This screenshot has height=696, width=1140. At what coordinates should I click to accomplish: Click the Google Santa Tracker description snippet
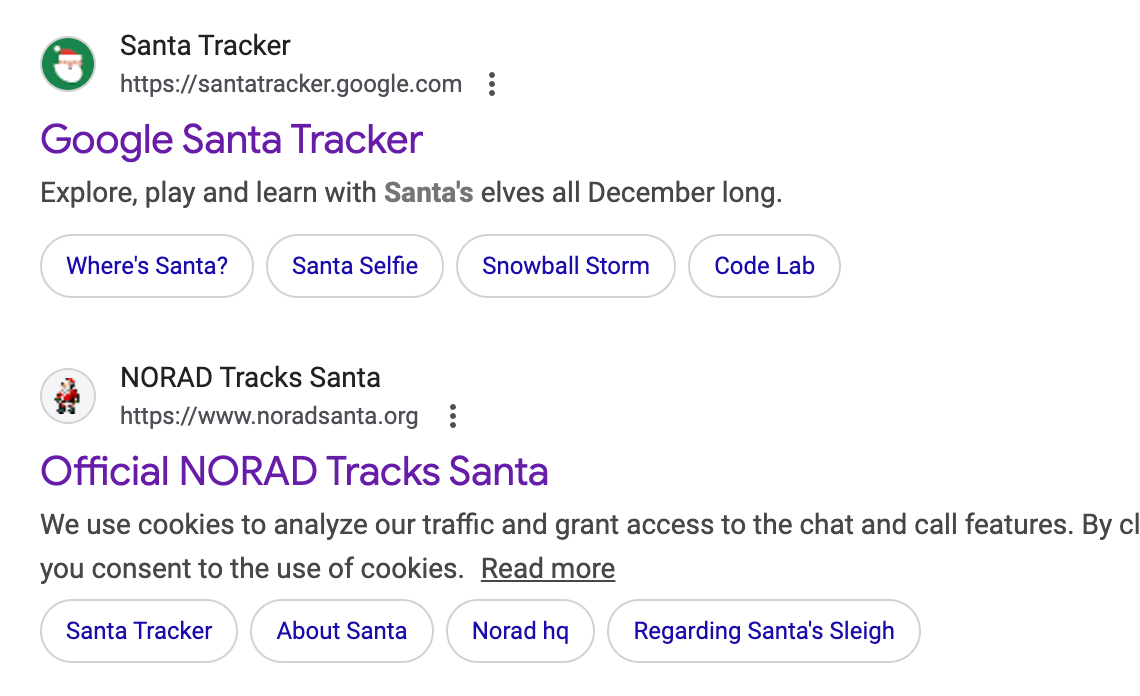[x=411, y=192]
